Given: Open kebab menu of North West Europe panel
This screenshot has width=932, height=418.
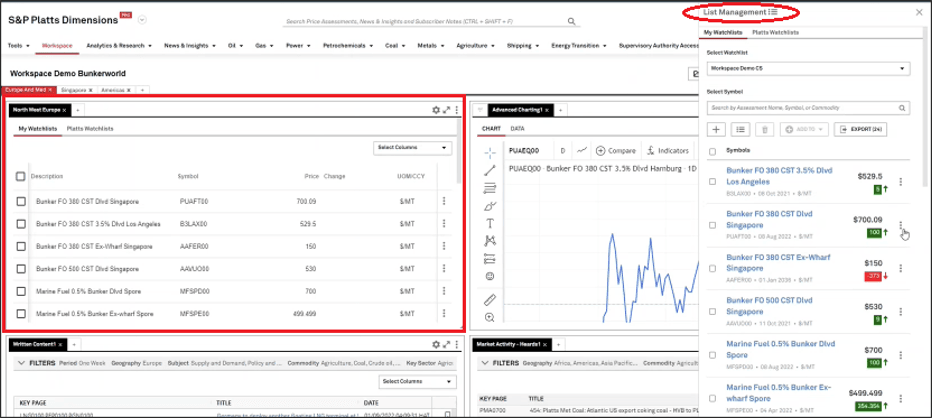Looking at the screenshot, I should (456, 110).
